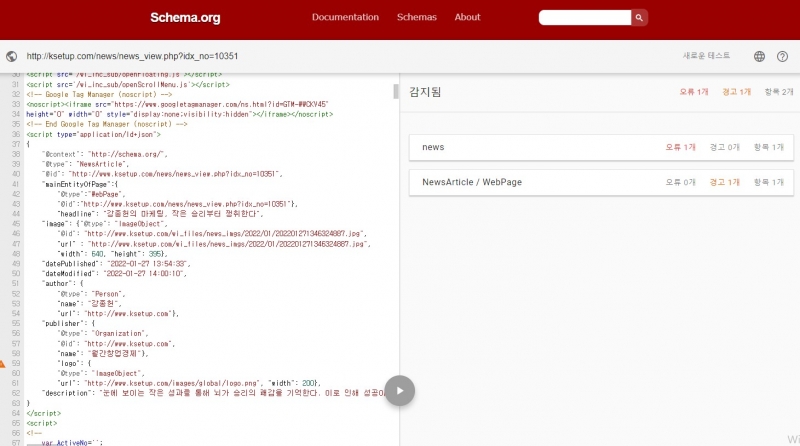Click the Google Tag Manager noscript comment line 32

99,94
